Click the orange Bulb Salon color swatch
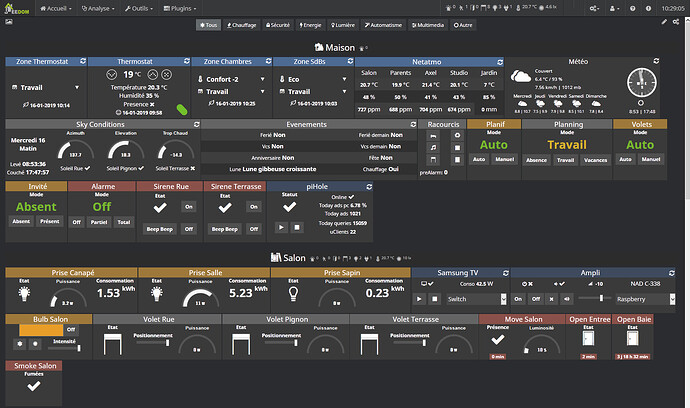Screen dimensions: 690x408 [x=41, y=330]
